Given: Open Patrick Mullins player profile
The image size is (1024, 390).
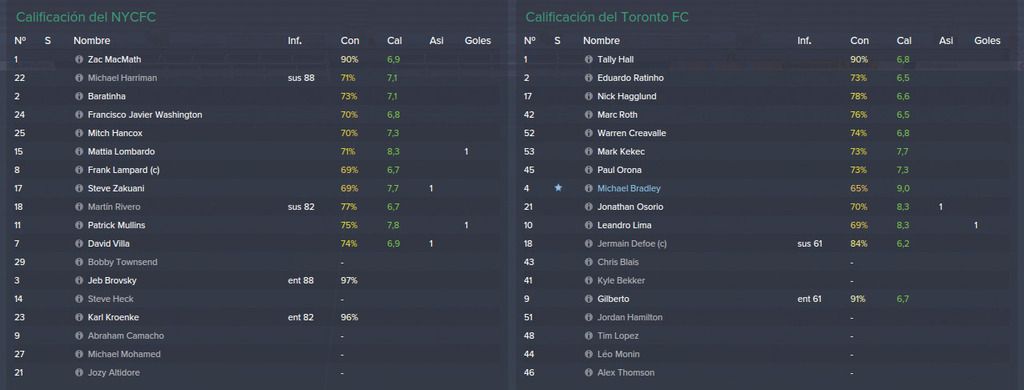Looking at the screenshot, I should pos(116,225).
